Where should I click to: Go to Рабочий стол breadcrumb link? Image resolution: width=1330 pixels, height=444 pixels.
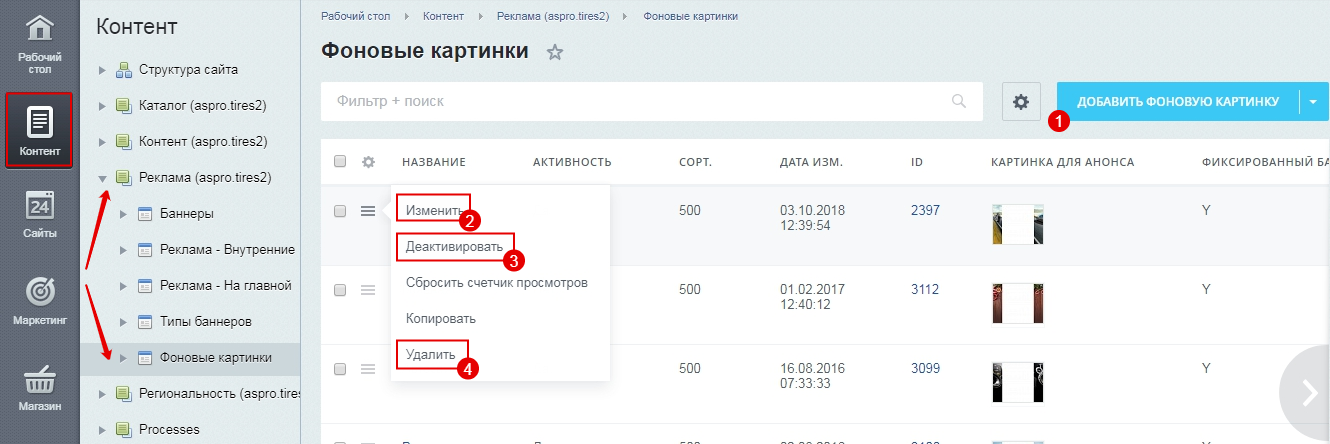tap(357, 17)
